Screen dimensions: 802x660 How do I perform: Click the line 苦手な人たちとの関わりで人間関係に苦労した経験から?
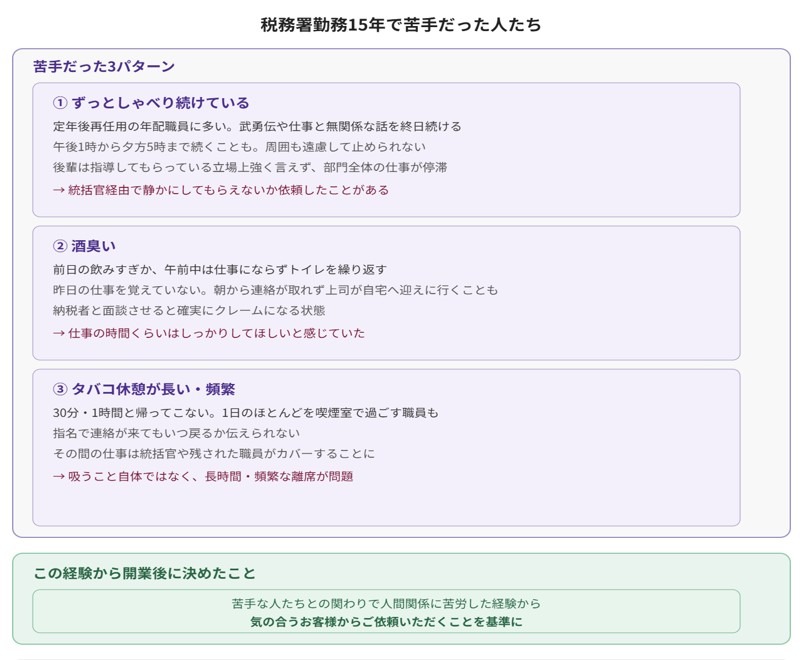(x=386, y=604)
